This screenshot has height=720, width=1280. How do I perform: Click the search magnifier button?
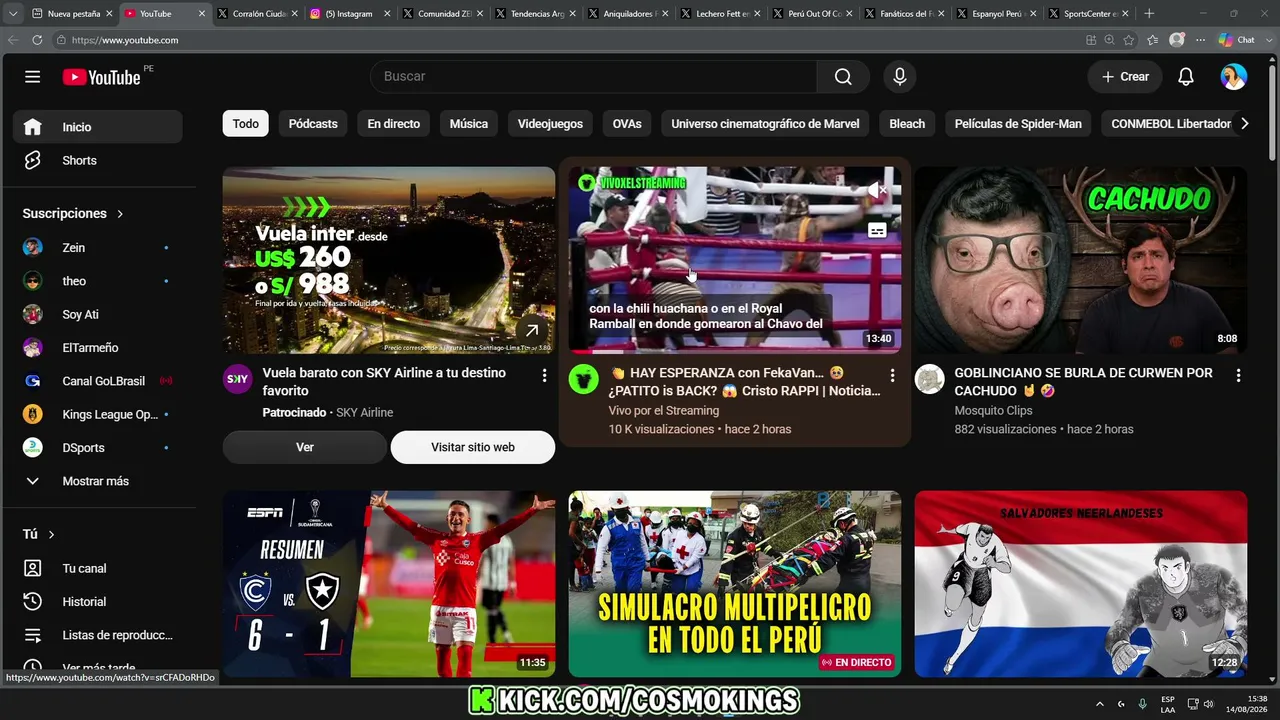(843, 77)
